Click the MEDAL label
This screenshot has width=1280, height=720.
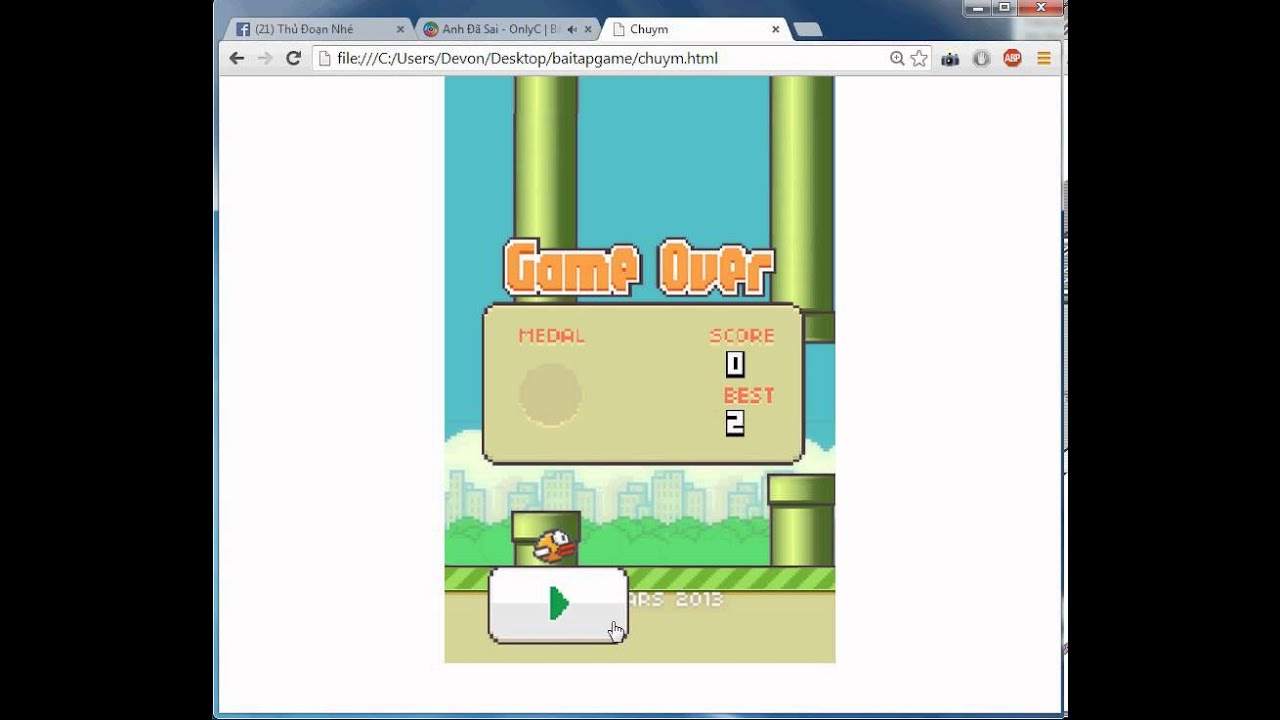pyautogui.click(x=552, y=336)
